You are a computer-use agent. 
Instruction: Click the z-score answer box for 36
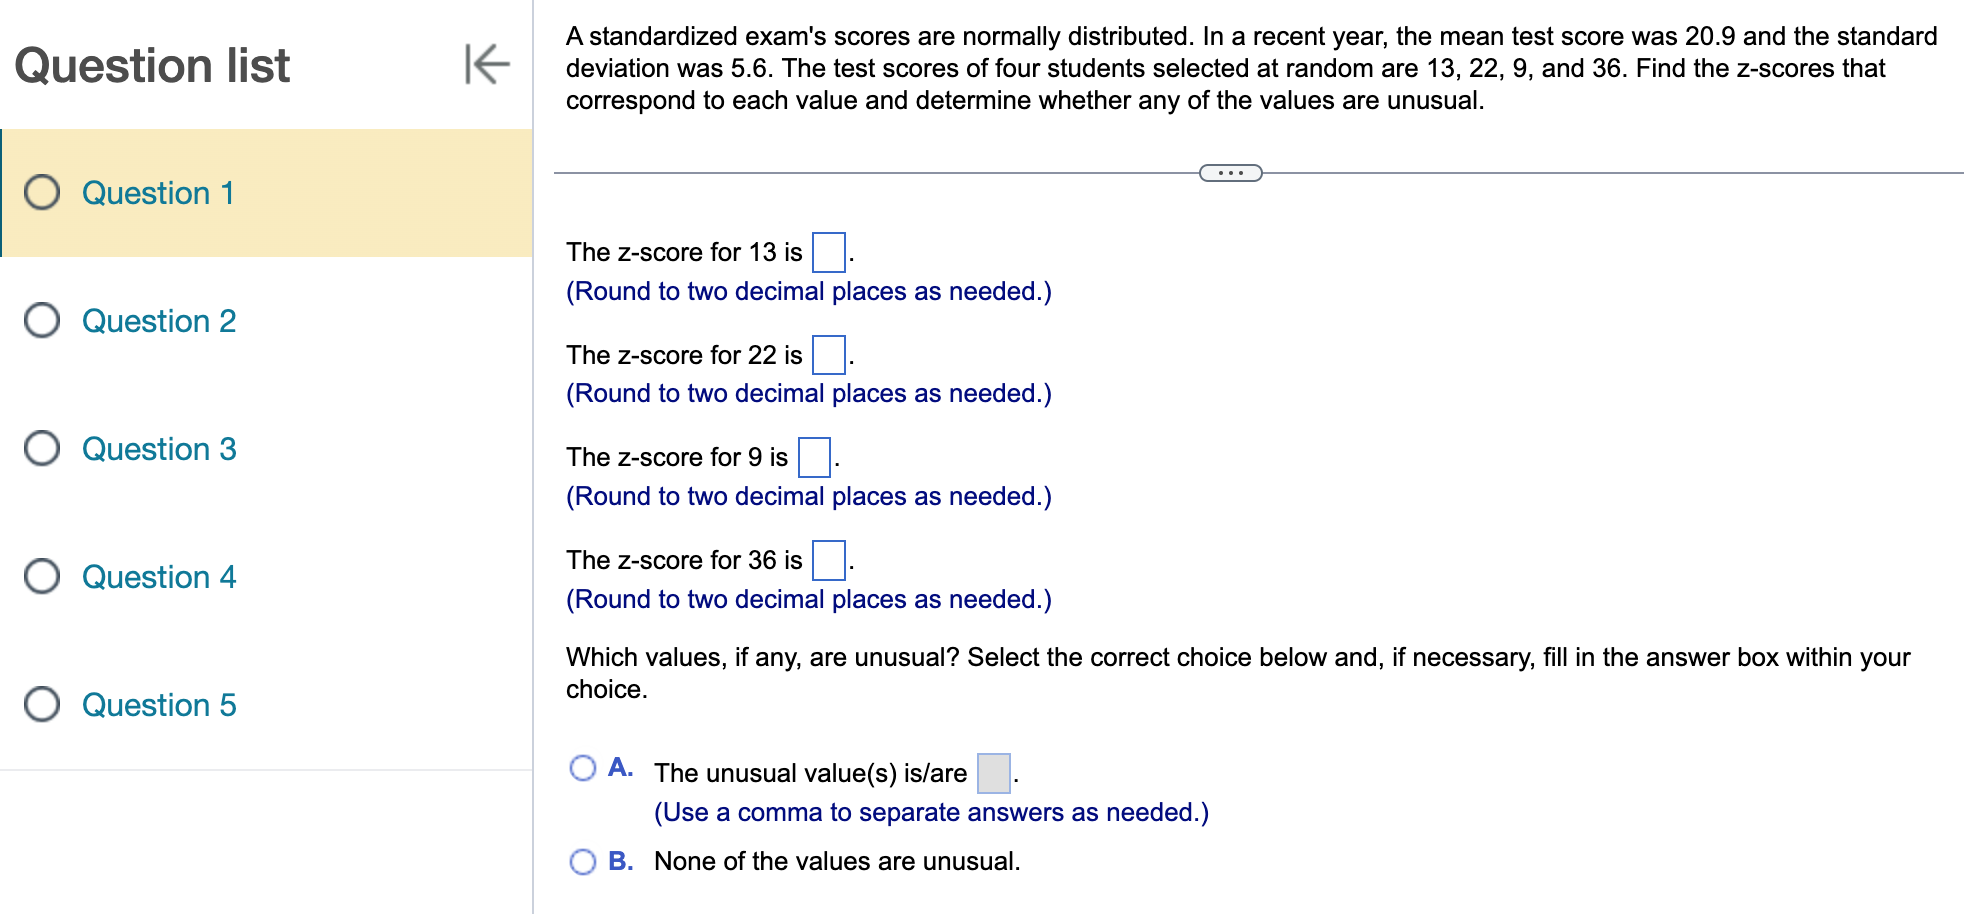coord(828,561)
